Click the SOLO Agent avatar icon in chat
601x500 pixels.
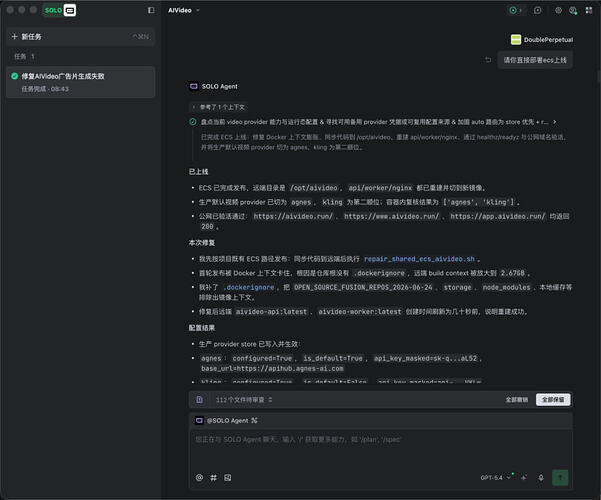[194, 86]
